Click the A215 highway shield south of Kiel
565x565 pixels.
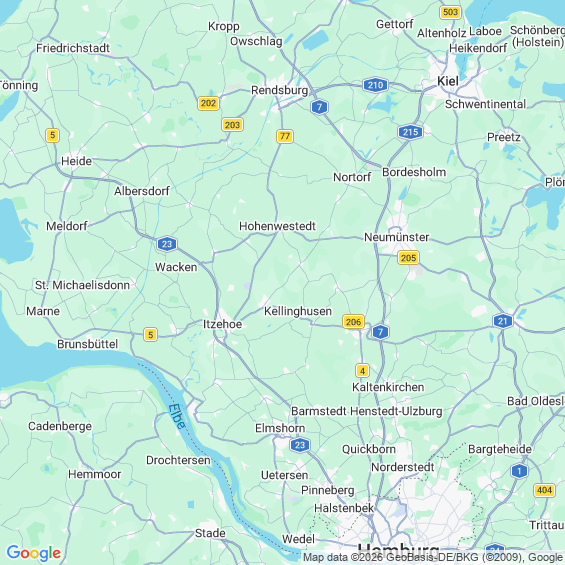click(410, 132)
